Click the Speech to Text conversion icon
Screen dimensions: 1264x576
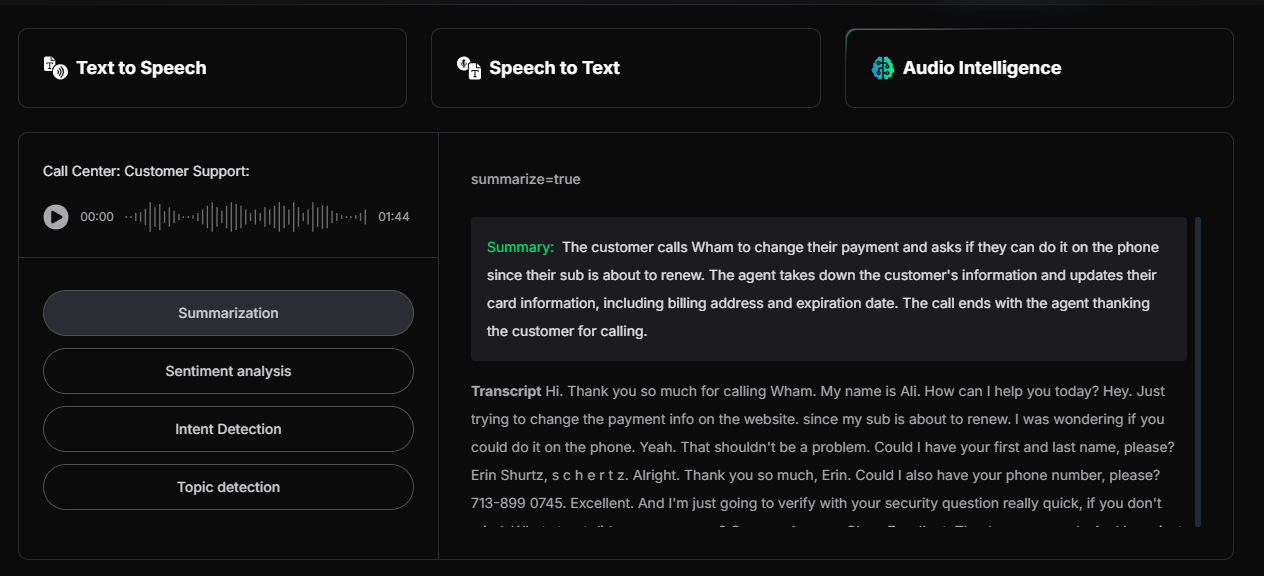[469, 68]
